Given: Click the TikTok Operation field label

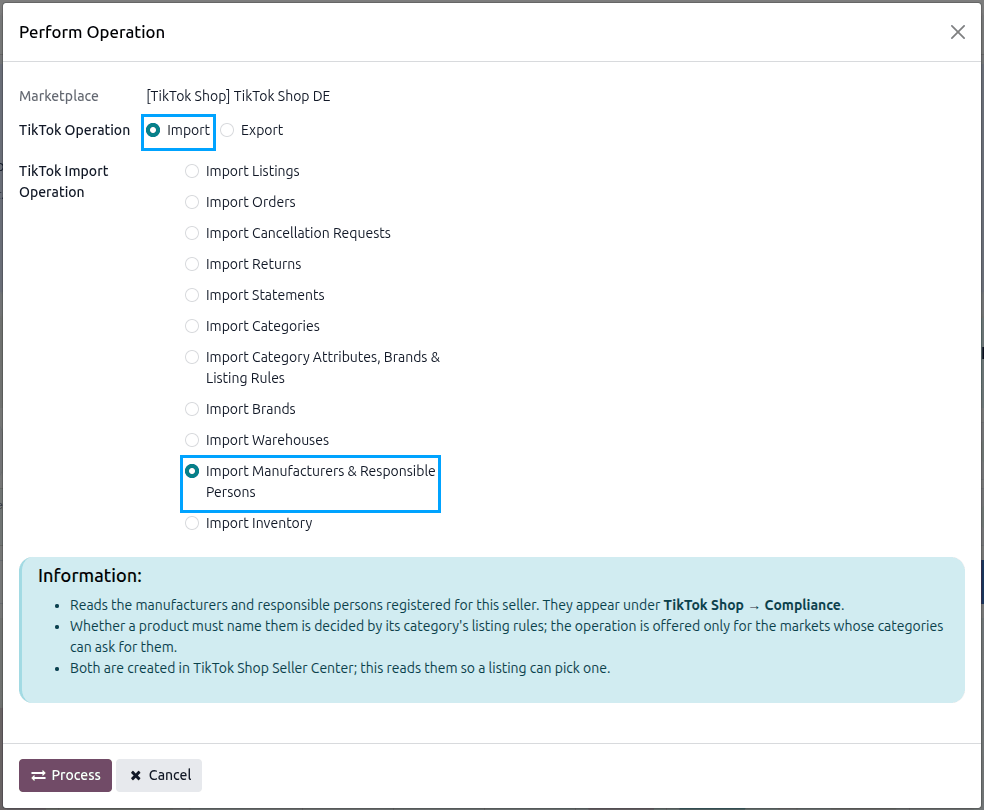Looking at the screenshot, I should [x=75, y=131].
